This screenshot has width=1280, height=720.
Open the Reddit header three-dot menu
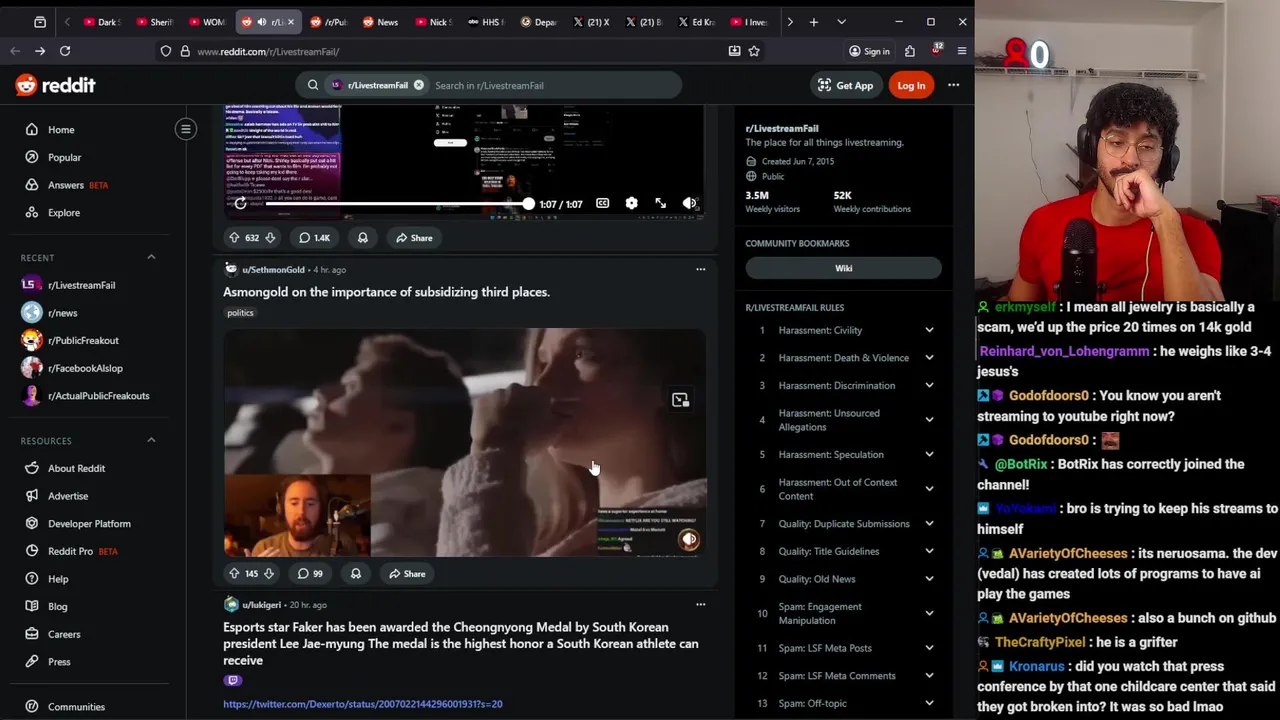953,85
